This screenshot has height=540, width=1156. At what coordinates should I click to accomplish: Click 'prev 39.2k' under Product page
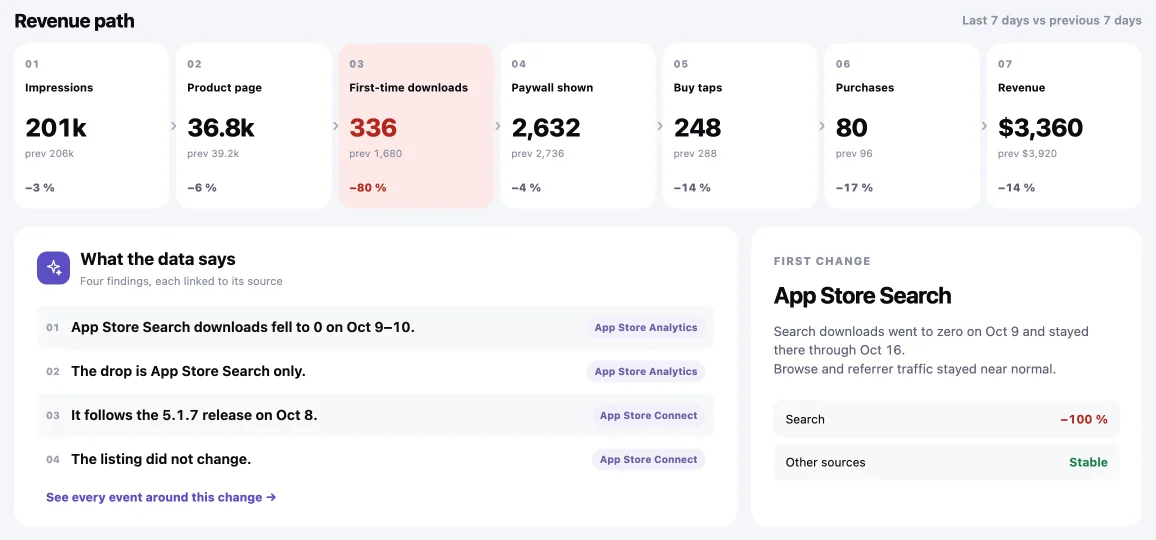coord(213,154)
